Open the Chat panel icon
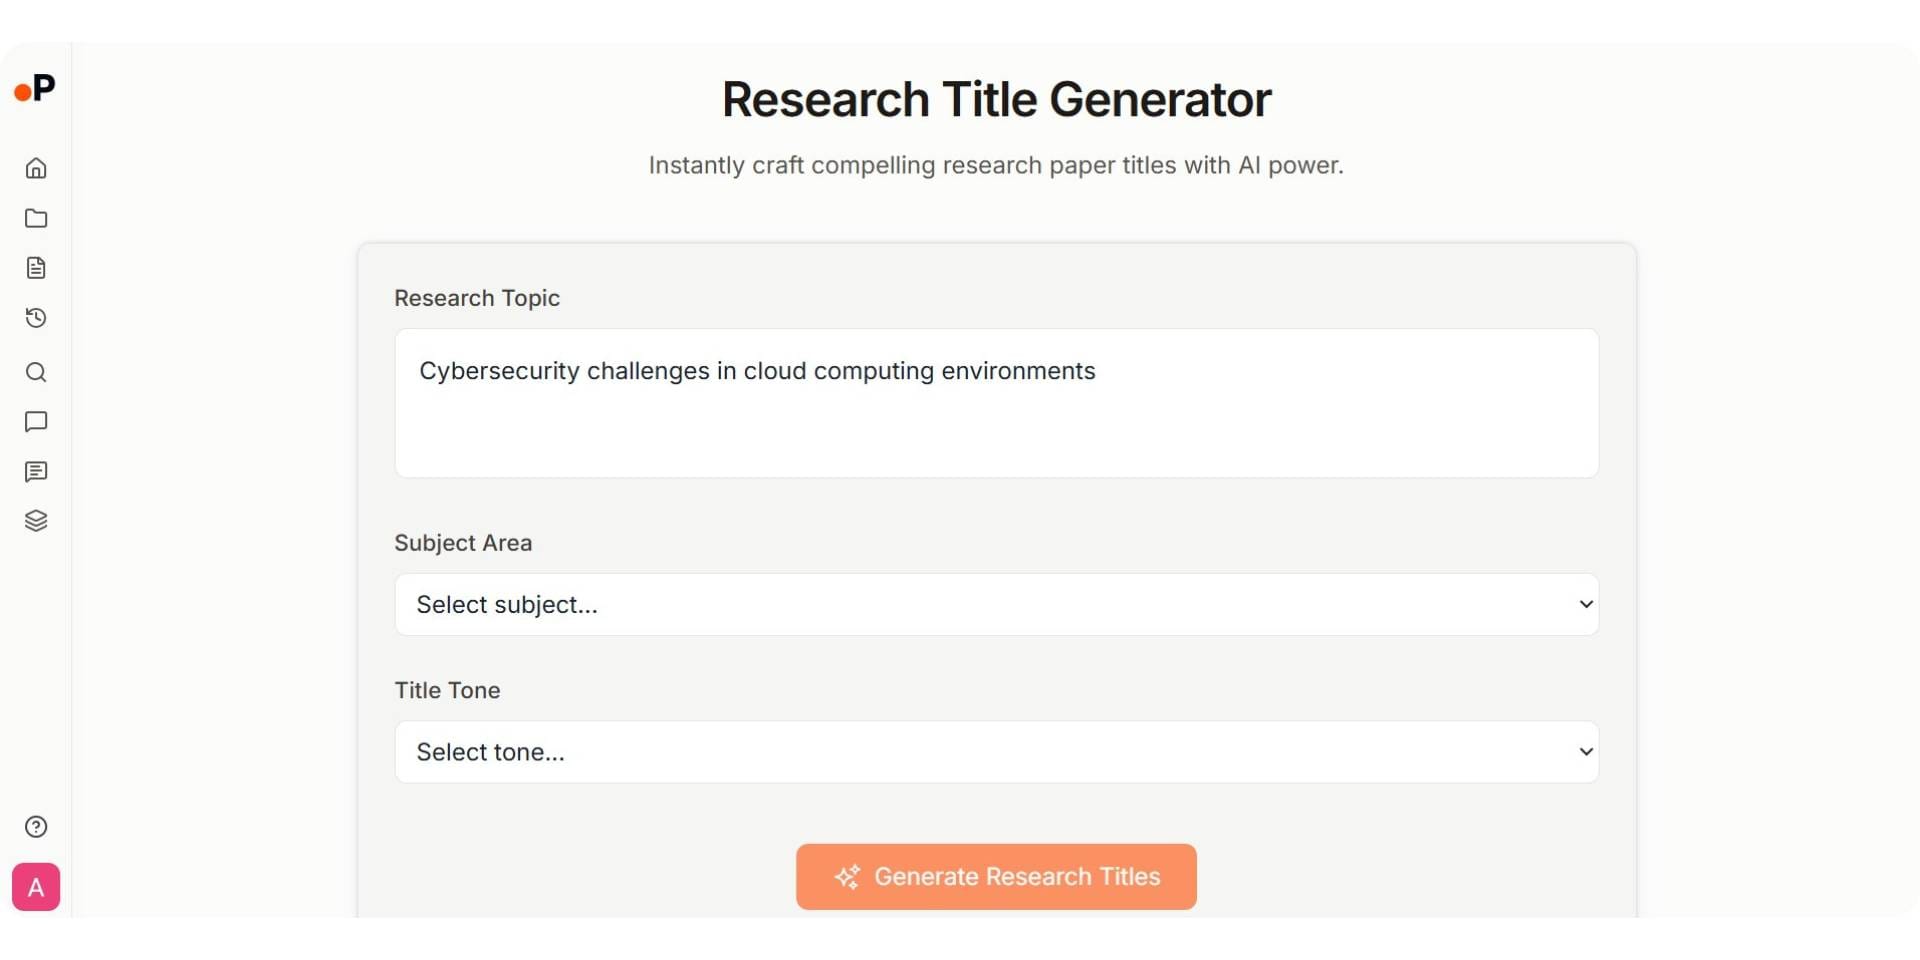 (x=36, y=422)
